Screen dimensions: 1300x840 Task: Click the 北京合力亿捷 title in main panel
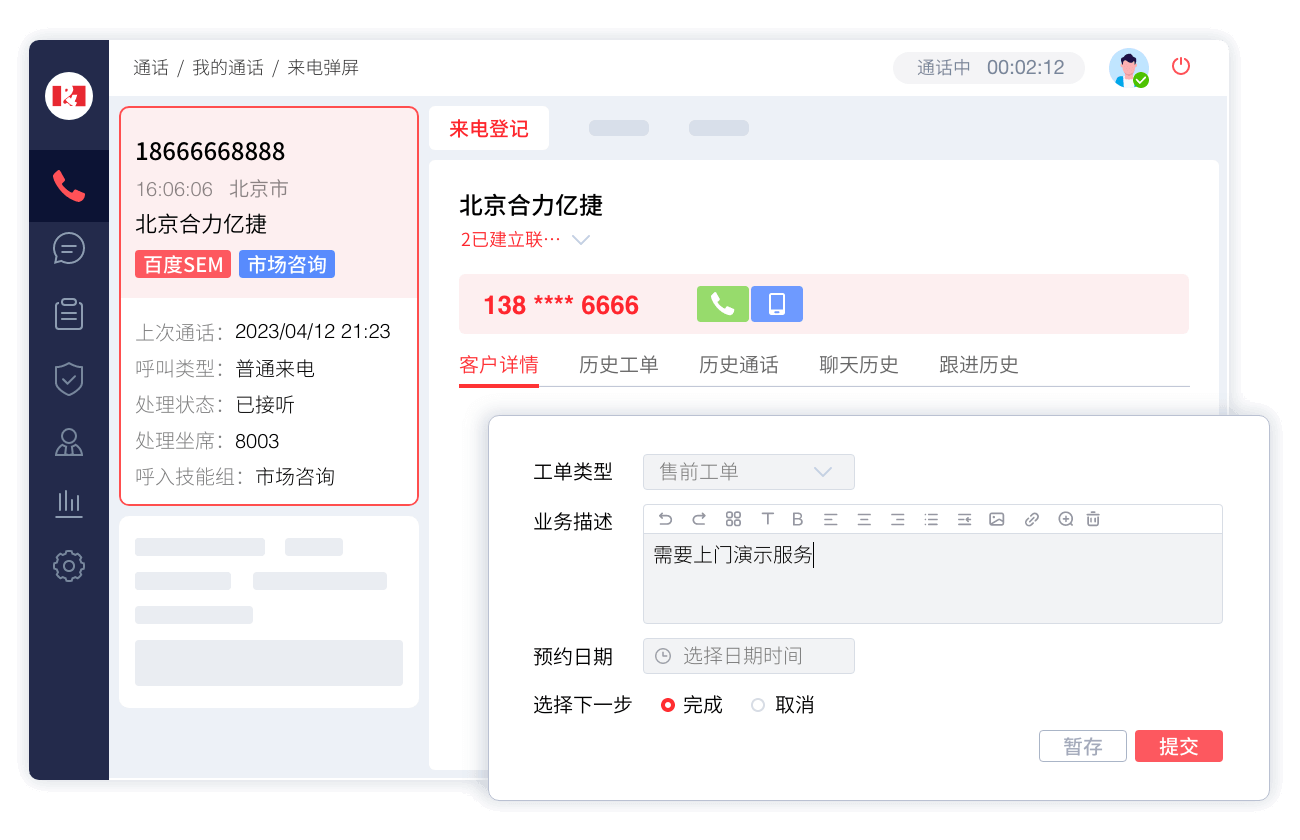531,206
